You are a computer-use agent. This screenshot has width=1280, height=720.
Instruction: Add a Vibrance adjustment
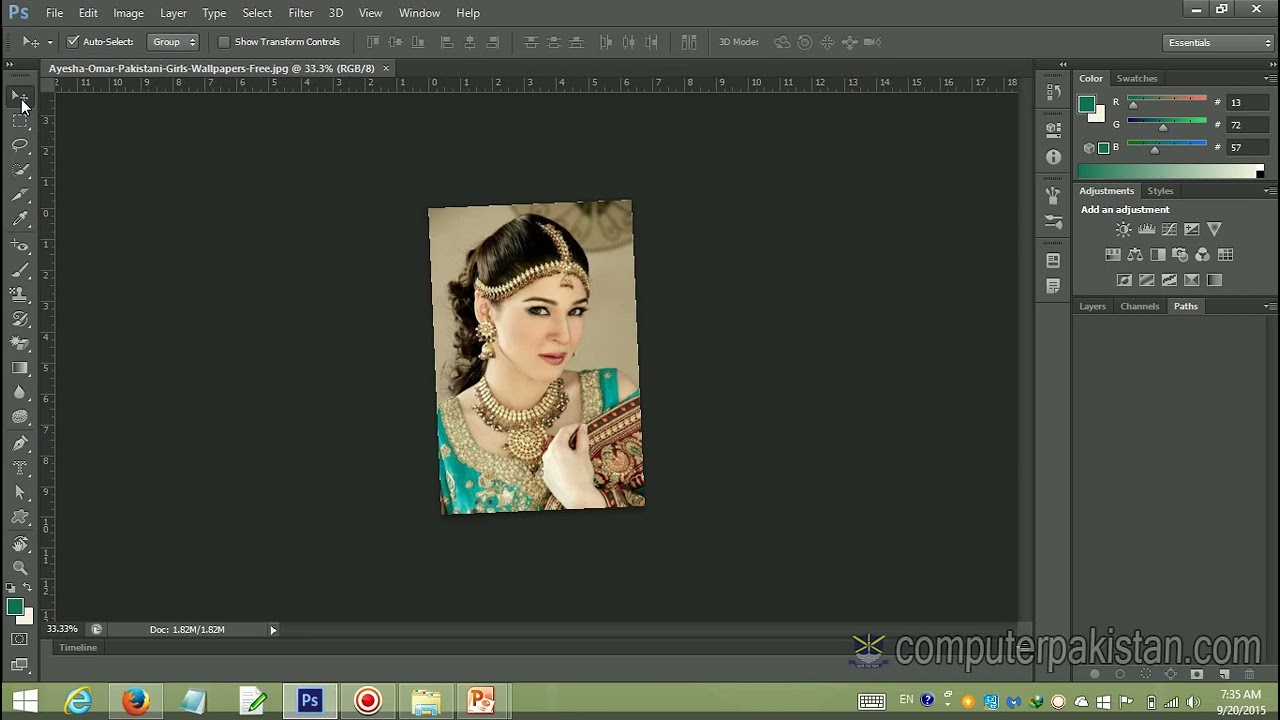pos(1214,229)
